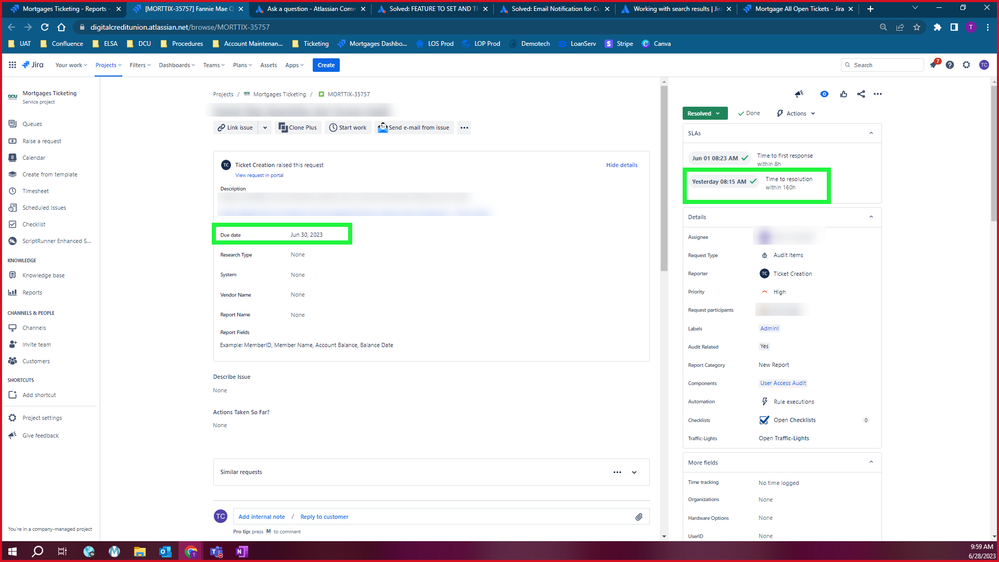Image resolution: width=999 pixels, height=562 pixels.
Task: Open the Actions dropdown
Action: click(796, 113)
